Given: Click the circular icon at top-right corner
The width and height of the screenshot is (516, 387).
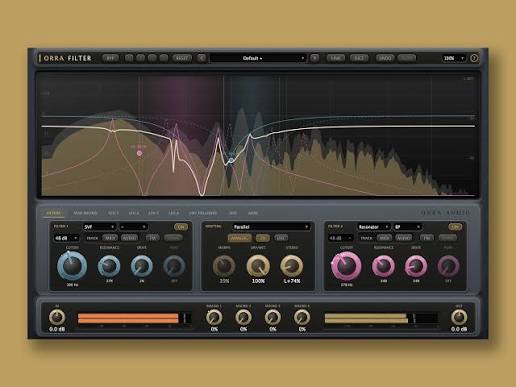Looking at the screenshot, I should point(474,58).
